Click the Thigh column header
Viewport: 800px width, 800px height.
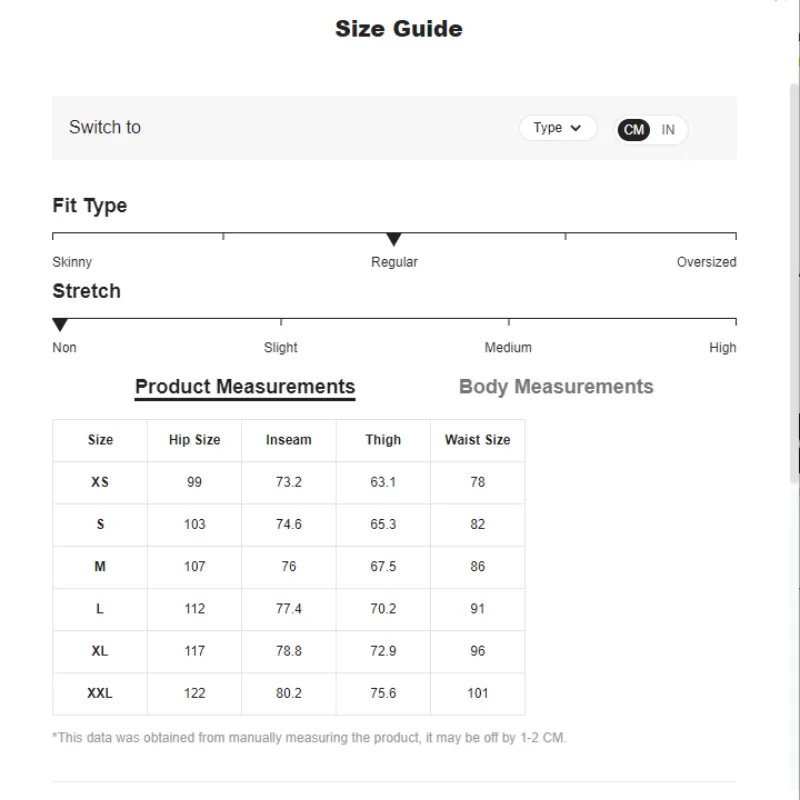383,440
